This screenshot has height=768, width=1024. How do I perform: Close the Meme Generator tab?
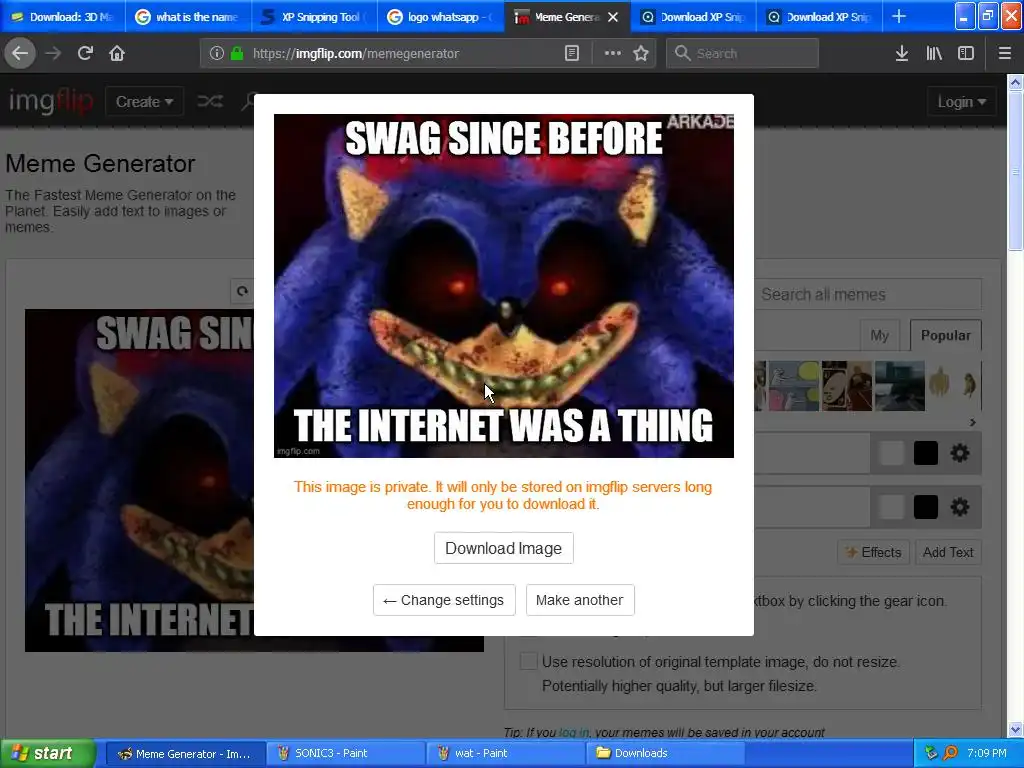[x=613, y=17]
